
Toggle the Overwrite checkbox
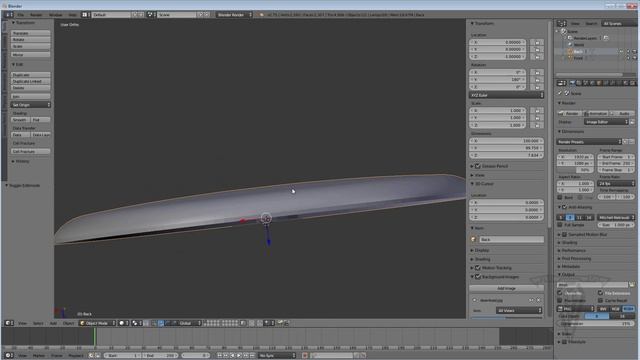(560, 293)
